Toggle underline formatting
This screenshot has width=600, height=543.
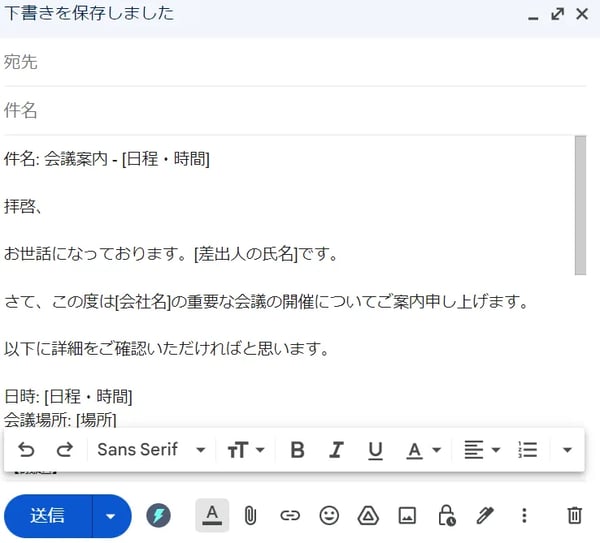coord(375,450)
